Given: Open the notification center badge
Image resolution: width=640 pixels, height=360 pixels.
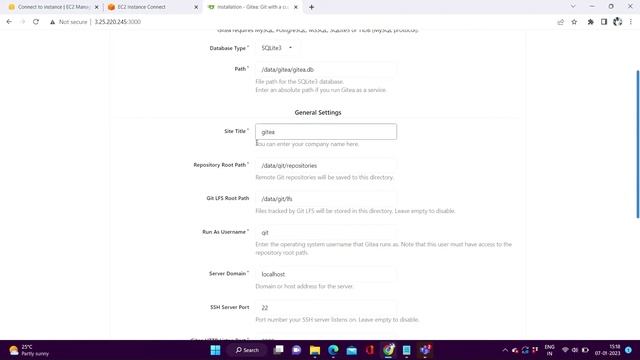Looking at the screenshot, I should tap(628, 350).
